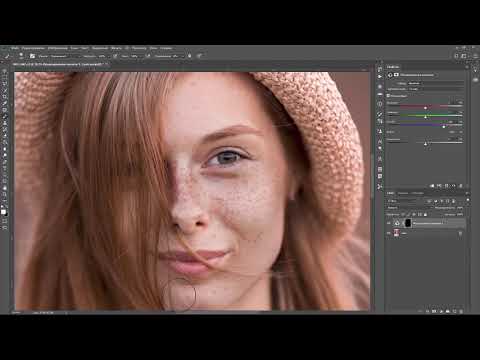
Task: Open the workspace switcher icon
Action: (x=464, y=56)
